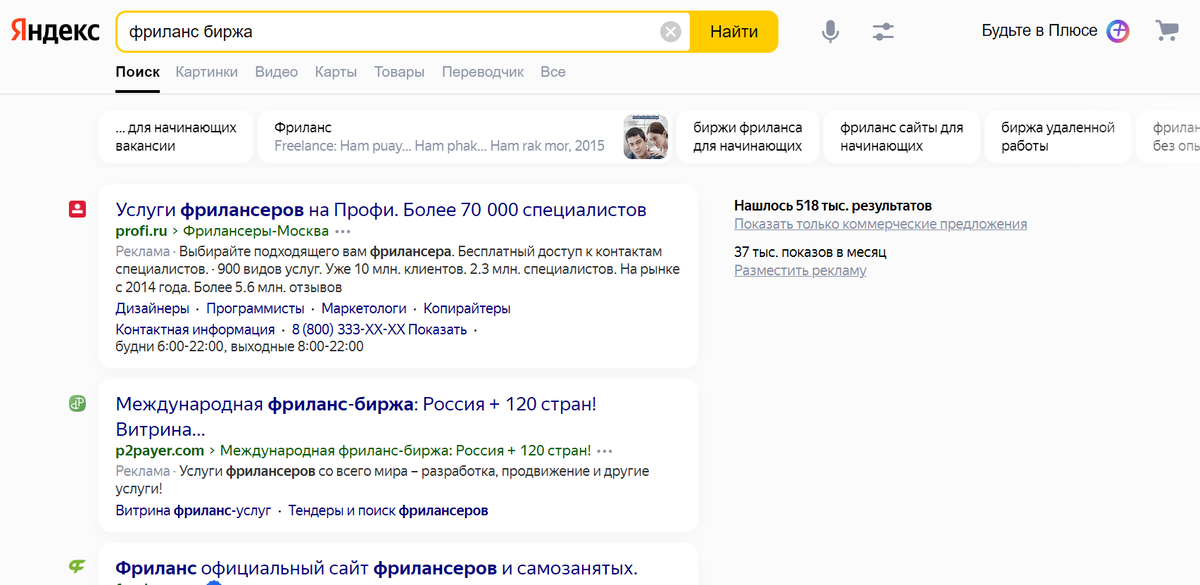
Task: Click the movie thumbnail in the Фриланс suggestion card
Action: pos(648,135)
